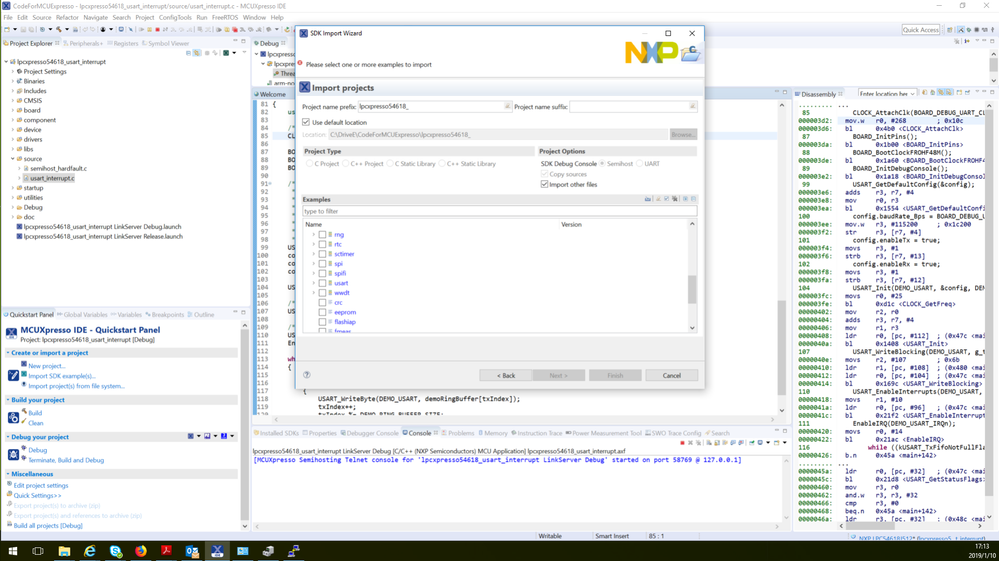Expand the startup folder in Project Explorer

coord(13,188)
